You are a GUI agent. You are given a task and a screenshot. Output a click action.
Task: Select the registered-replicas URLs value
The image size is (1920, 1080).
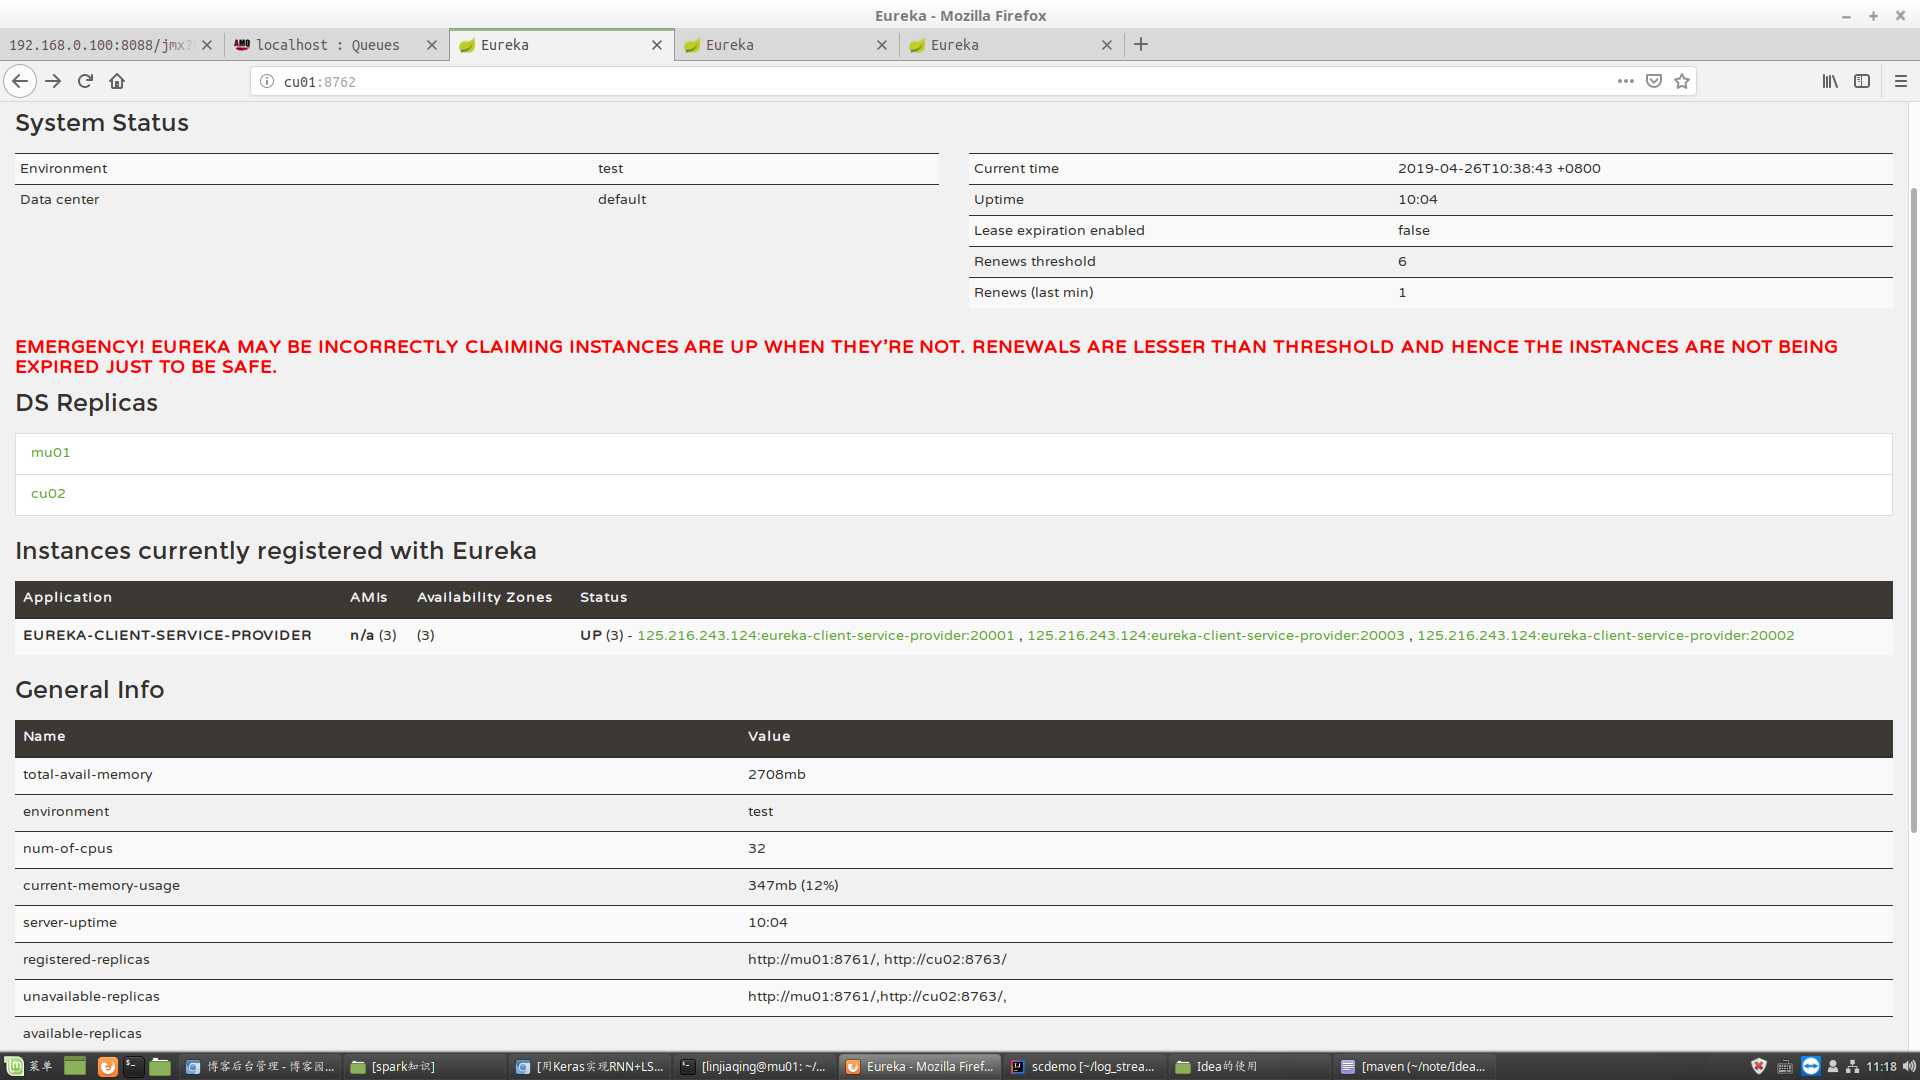click(x=877, y=960)
